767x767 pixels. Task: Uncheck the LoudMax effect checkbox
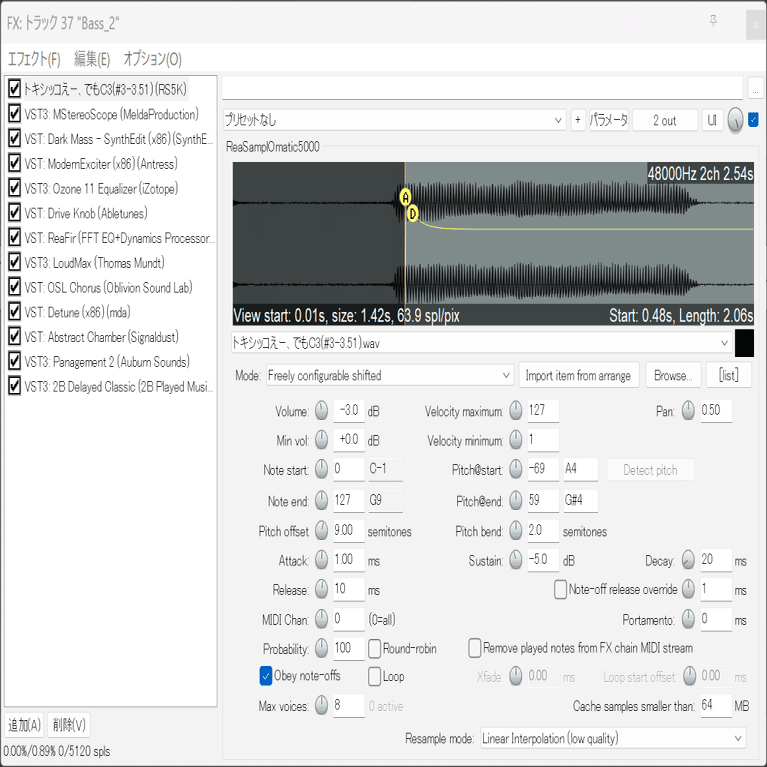14,263
